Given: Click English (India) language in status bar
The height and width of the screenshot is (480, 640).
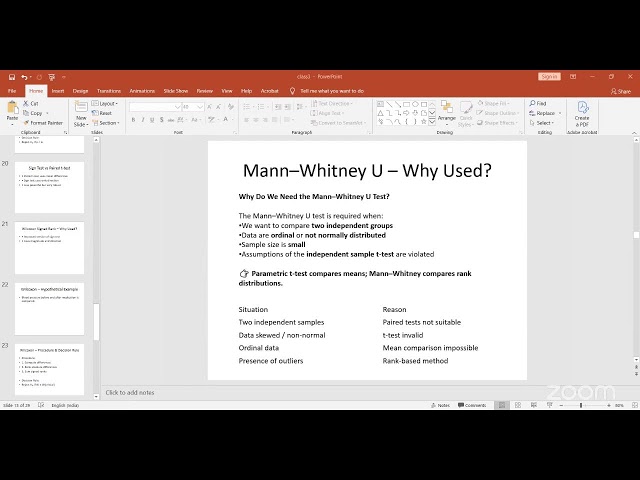Looking at the screenshot, I should [65, 405].
